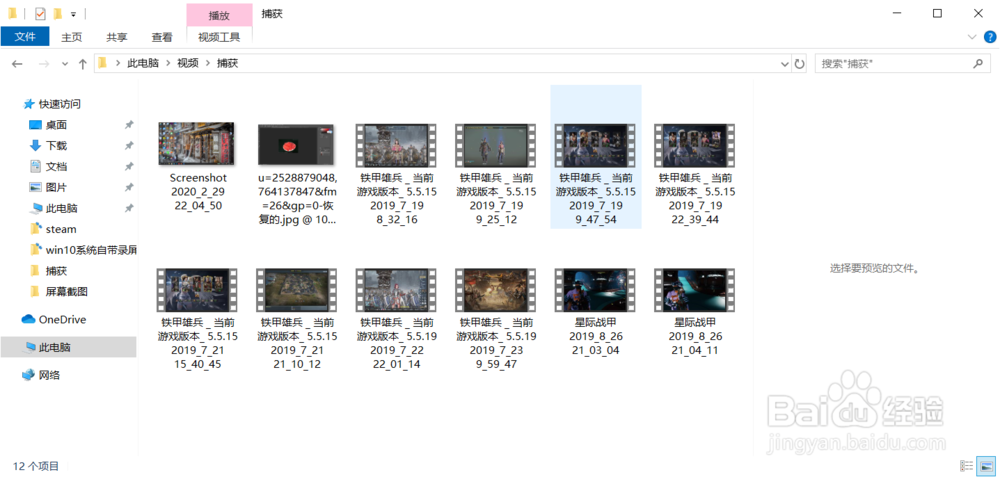Refresh the 捕获 folder view

[799, 64]
